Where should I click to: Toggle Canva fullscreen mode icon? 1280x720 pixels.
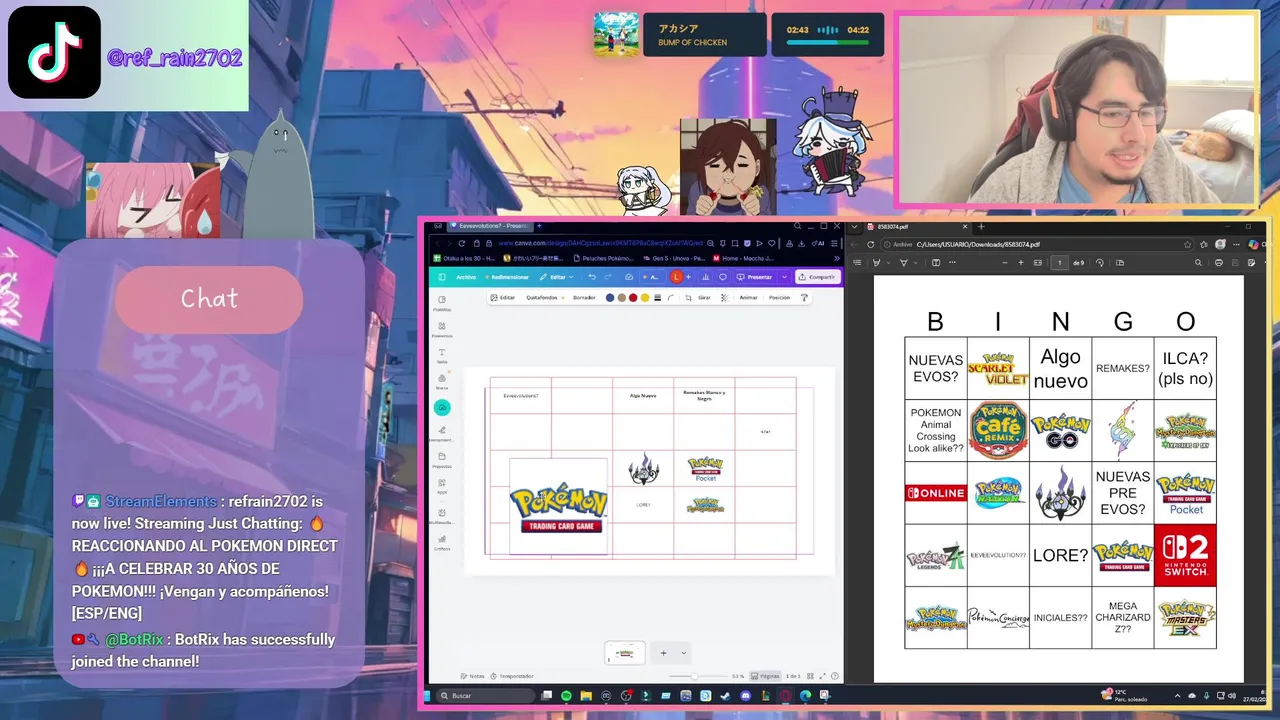pyautogui.click(x=822, y=676)
